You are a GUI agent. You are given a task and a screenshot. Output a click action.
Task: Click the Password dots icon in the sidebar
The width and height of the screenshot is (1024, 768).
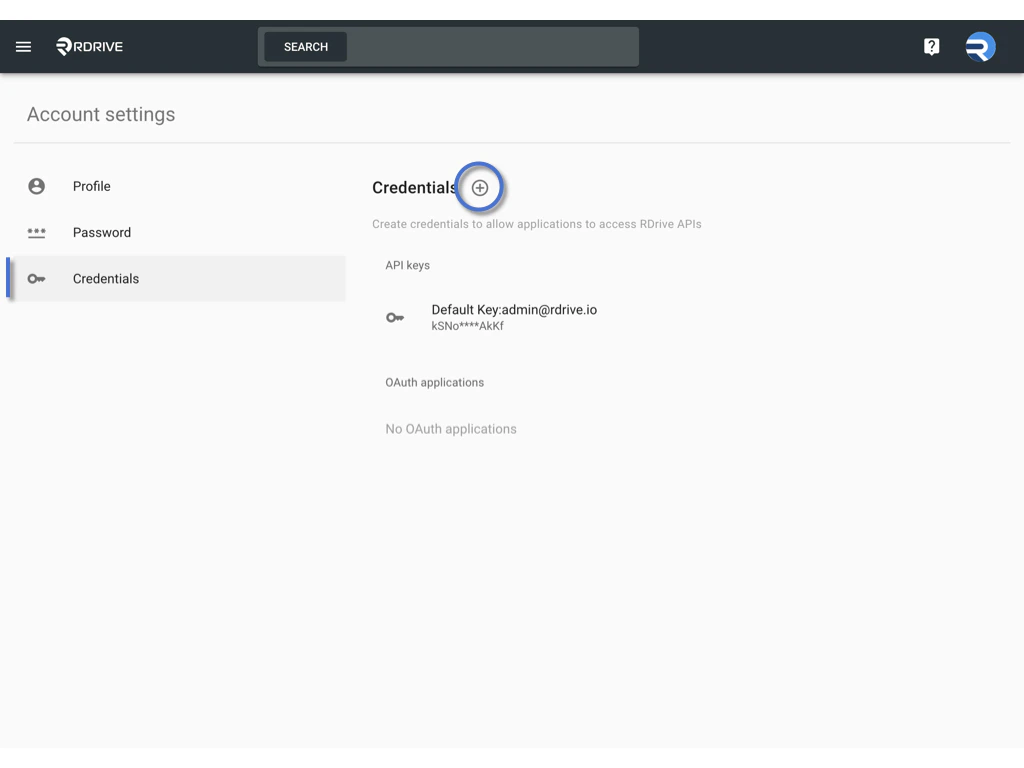(x=37, y=232)
